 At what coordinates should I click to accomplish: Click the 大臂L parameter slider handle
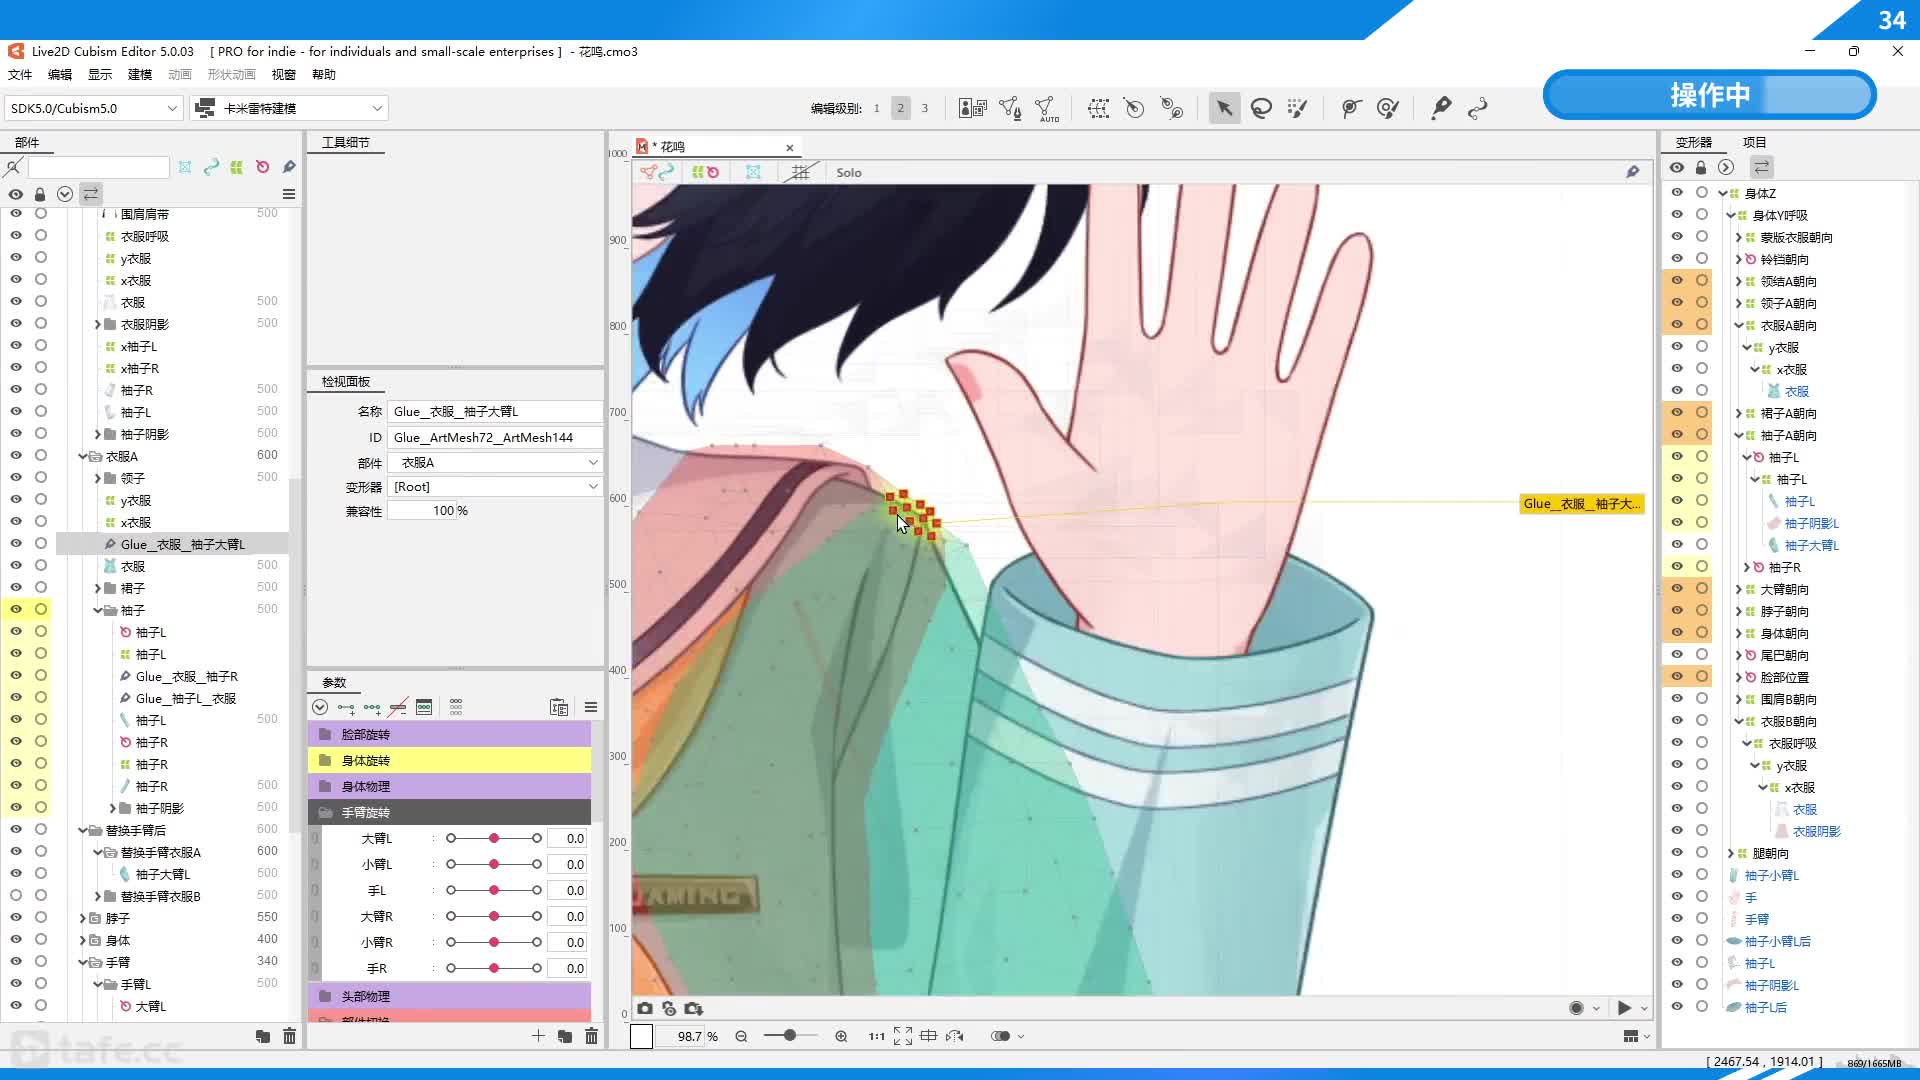(x=494, y=838)
